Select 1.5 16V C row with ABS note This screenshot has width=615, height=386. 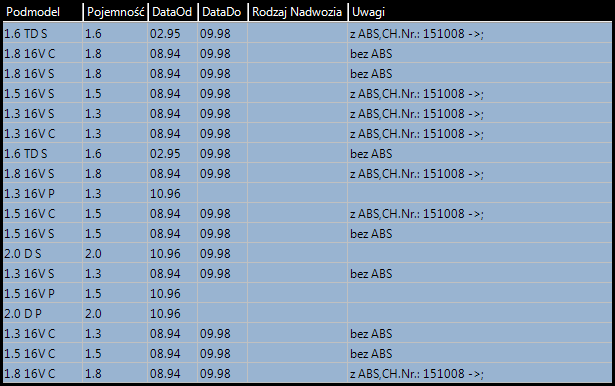point(307,213)
